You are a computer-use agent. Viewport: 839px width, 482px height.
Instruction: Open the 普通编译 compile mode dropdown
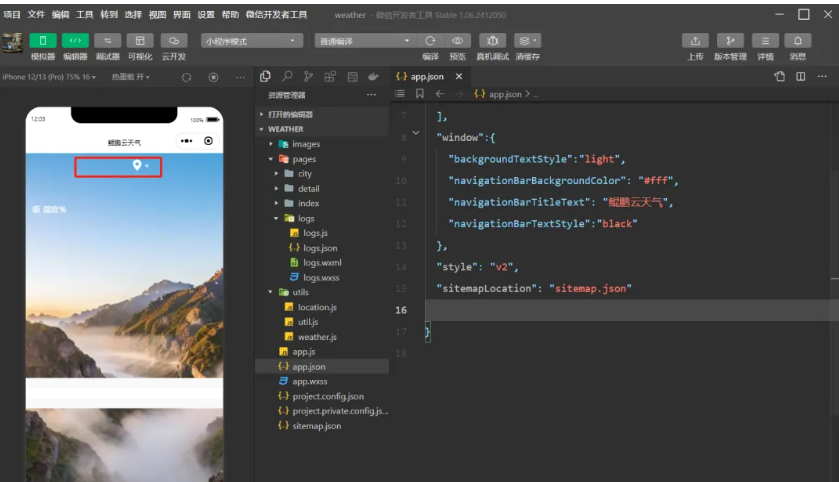[x=365, y=41]
